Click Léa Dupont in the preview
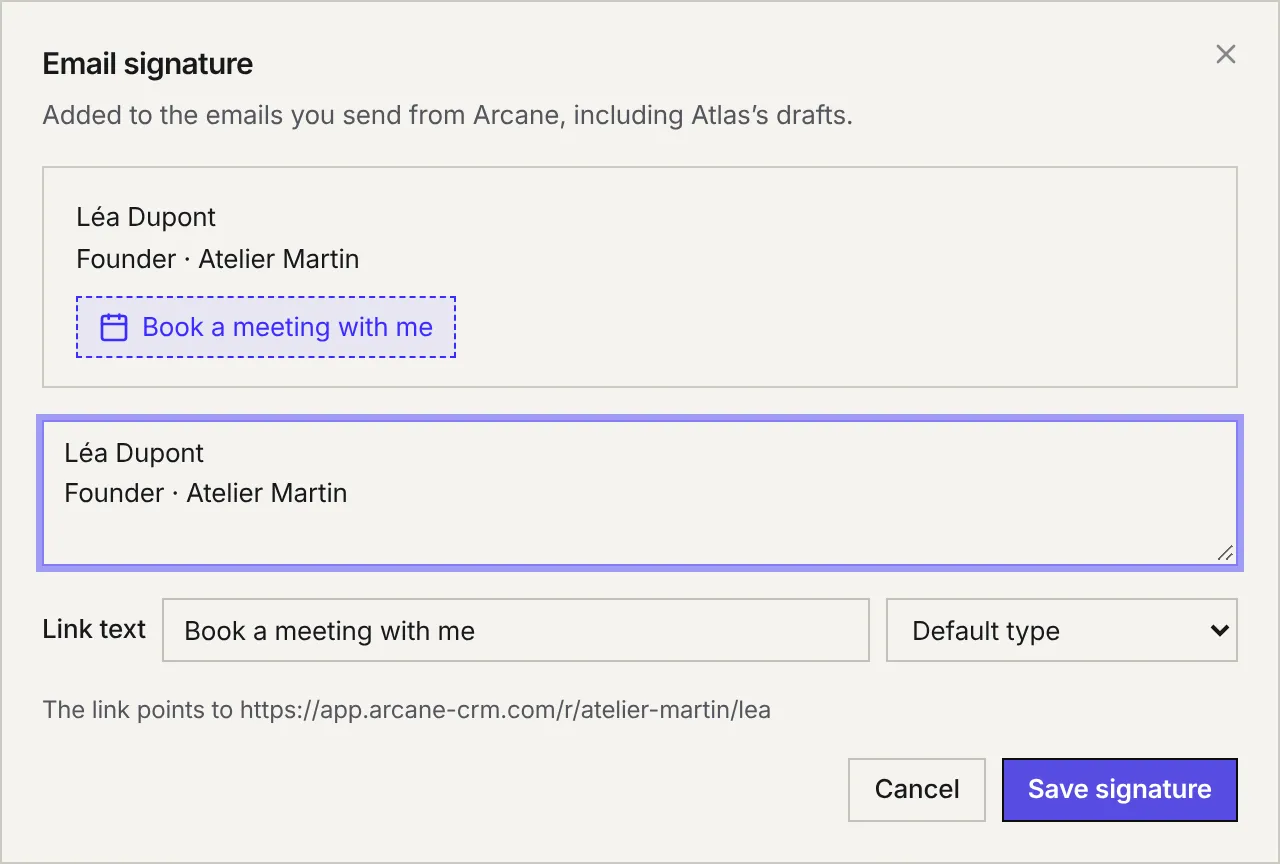Image resolution: width=1280 pixels, height=864 pixels. (x=146, y=217)
